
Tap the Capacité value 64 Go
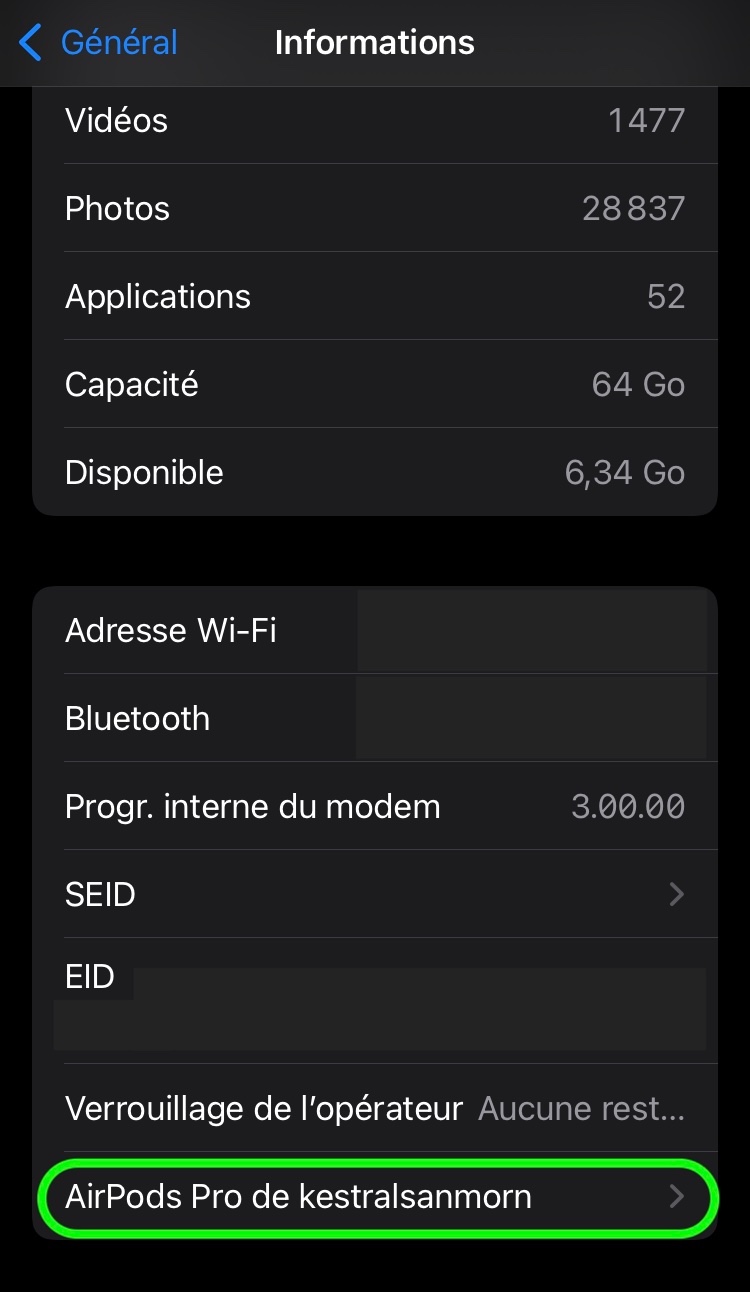click(x=638, y=385)
